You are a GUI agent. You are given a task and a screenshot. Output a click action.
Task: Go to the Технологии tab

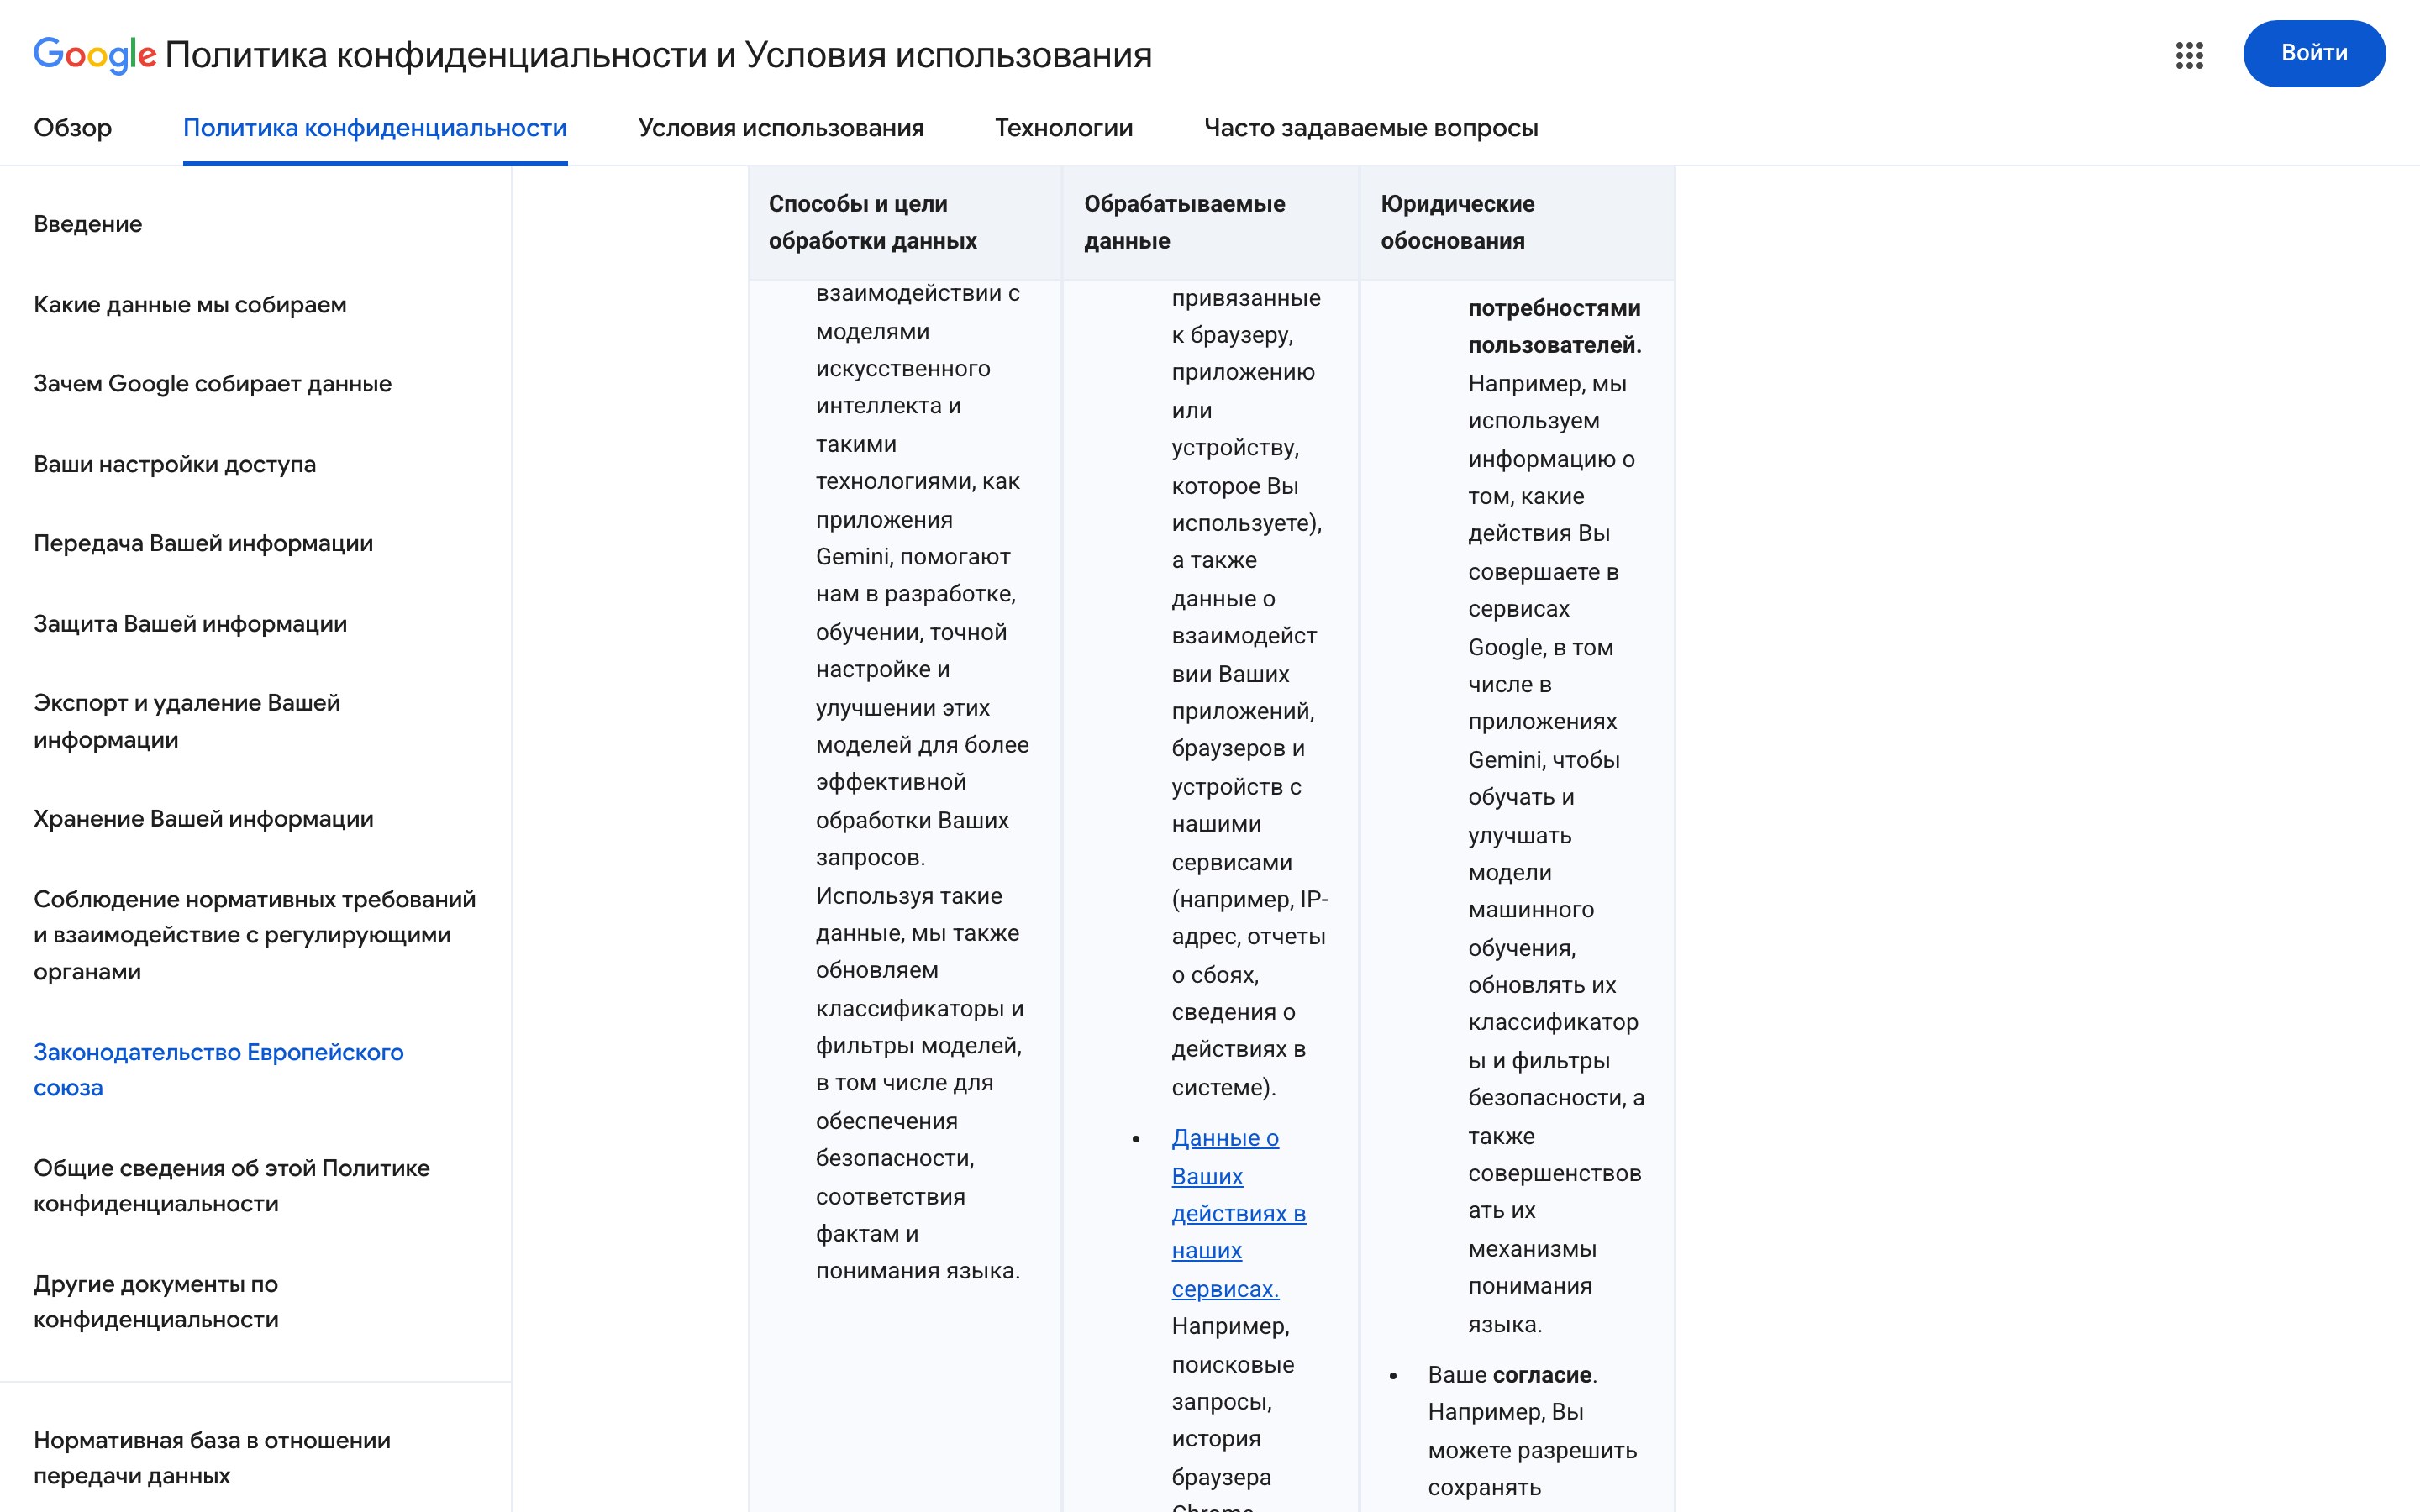1064,128
